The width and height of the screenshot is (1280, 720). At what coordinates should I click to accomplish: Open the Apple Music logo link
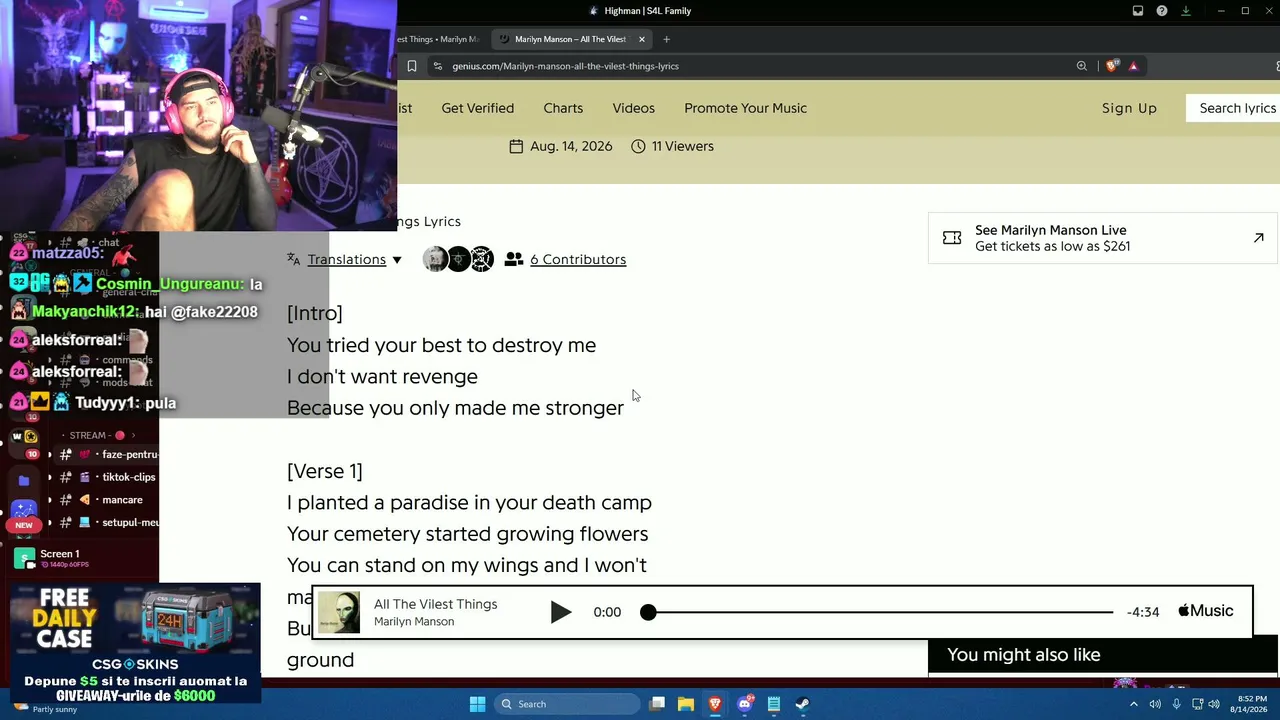click(x=1205, y=611)
